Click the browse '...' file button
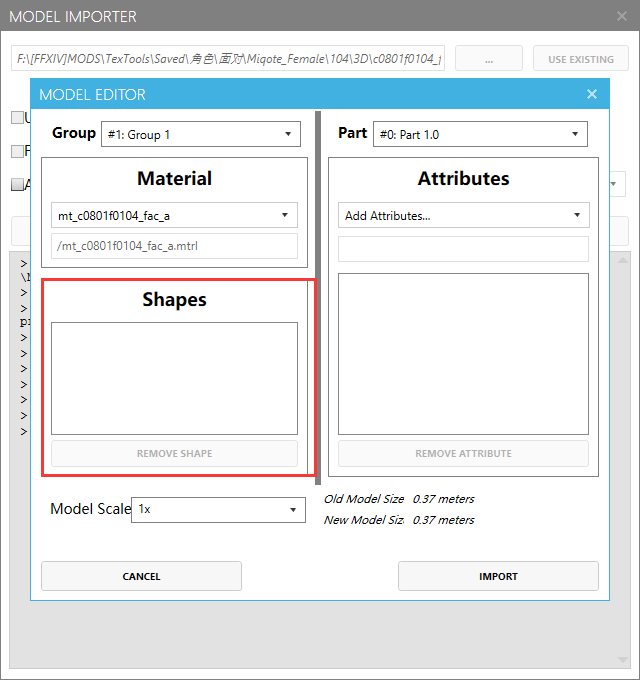Screen dimensions: 640x680 pyautogui.click(x=488, y=59)
